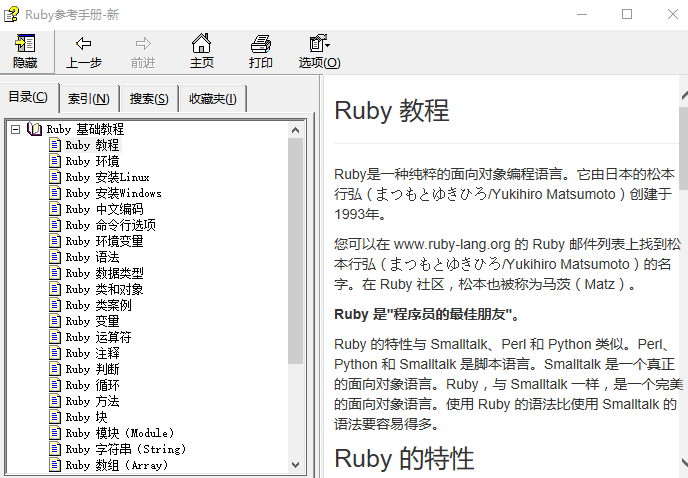Click the book icon beside Ruby 基础教程
Screen dimensions: 688x478
35,129
